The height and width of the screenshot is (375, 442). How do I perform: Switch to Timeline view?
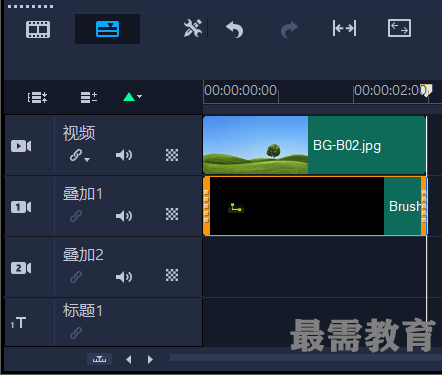[x=107, y=29]
